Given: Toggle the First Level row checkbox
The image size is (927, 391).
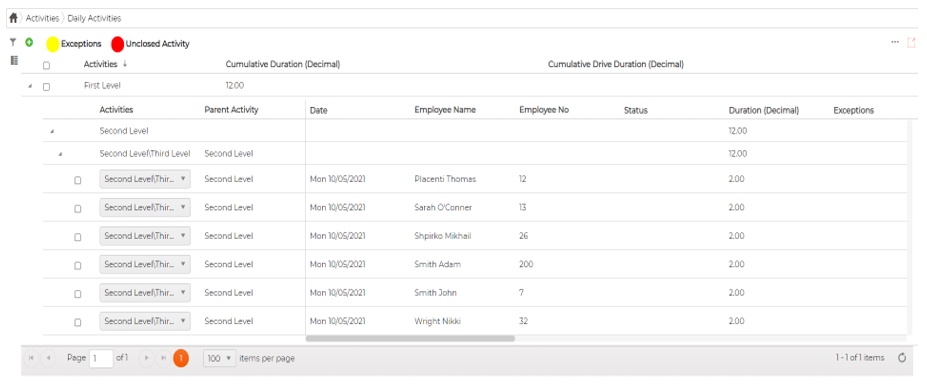Looking at the screenshot, I should tap(47, 87).
